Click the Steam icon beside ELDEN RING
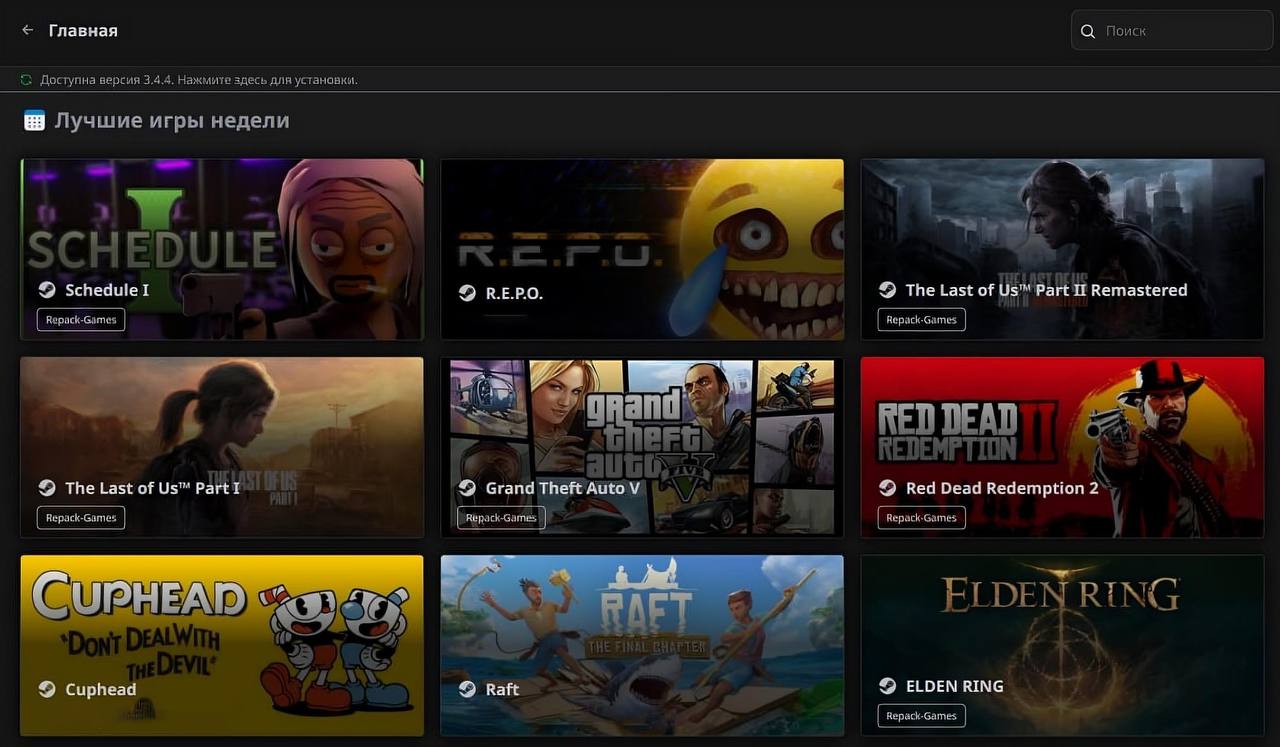This screenshot has height=747, width=1280. pos(887,686)
